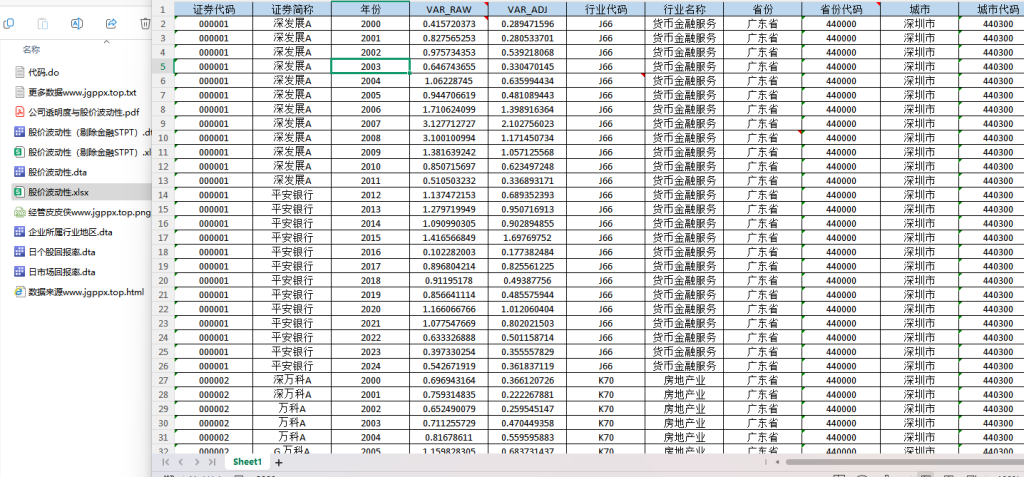This screenshot has height=477, width=1024.
Task: Click the Paste icon in Explorer toolbar
Action: click(43, 24)
